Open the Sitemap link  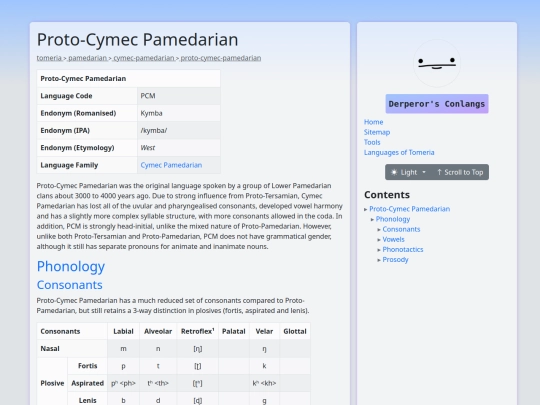click(377, 132)
